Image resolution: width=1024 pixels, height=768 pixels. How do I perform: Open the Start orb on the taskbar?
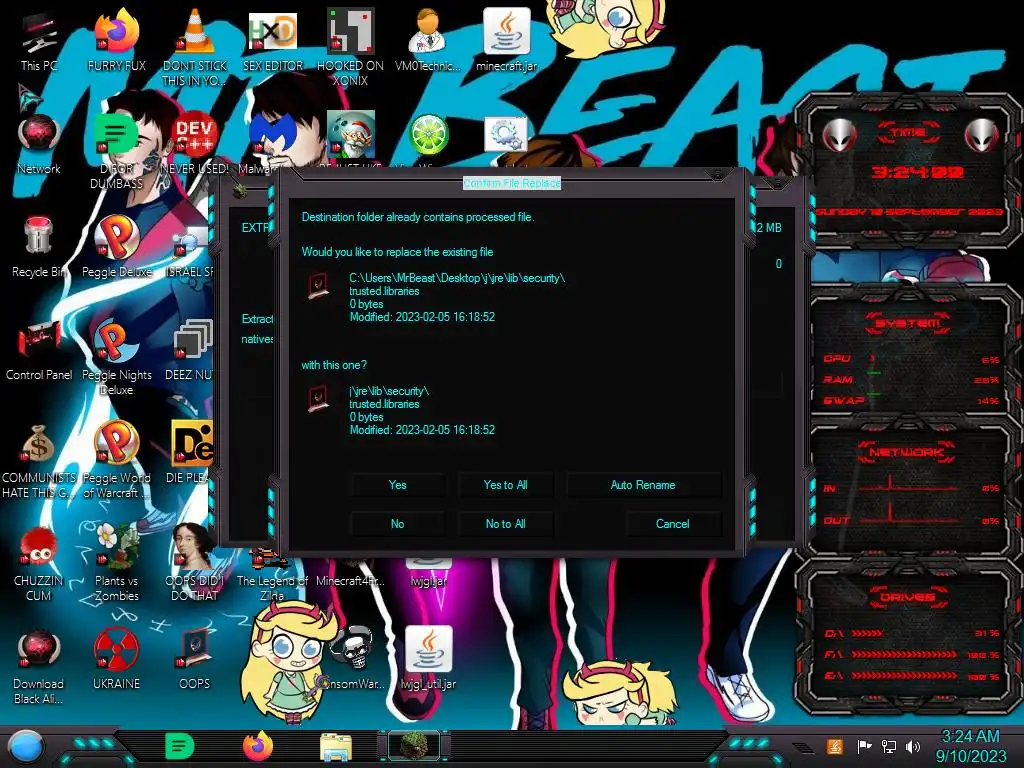(26, 747)
